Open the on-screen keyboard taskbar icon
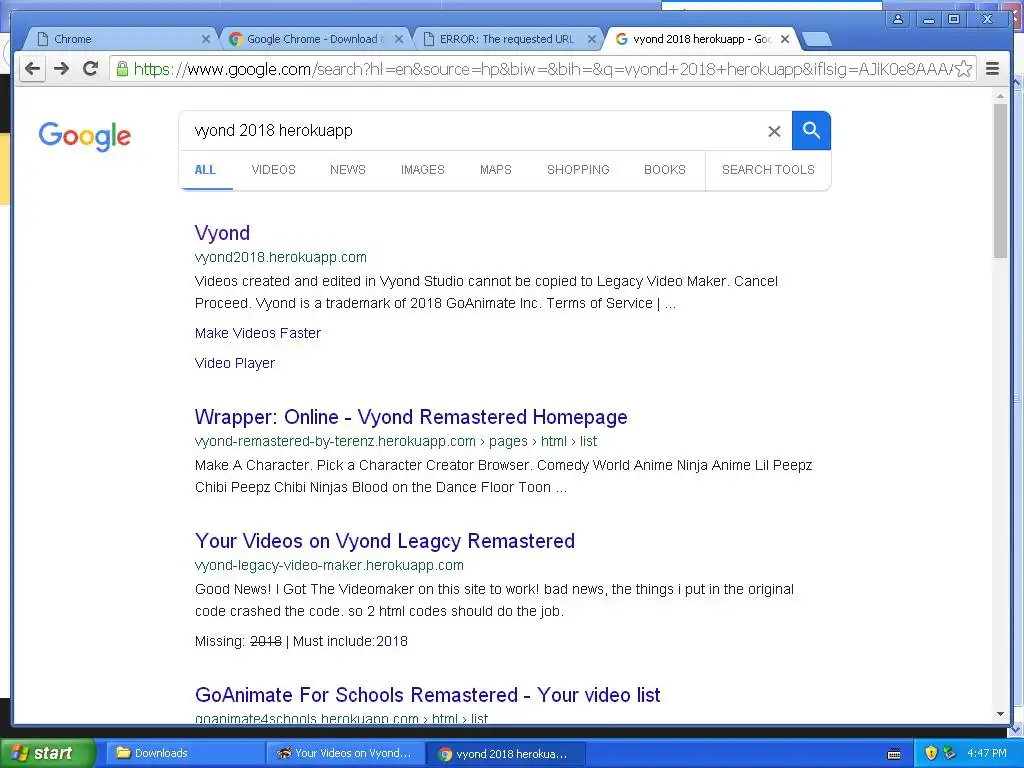1024x768 pixels. point(894,754)
